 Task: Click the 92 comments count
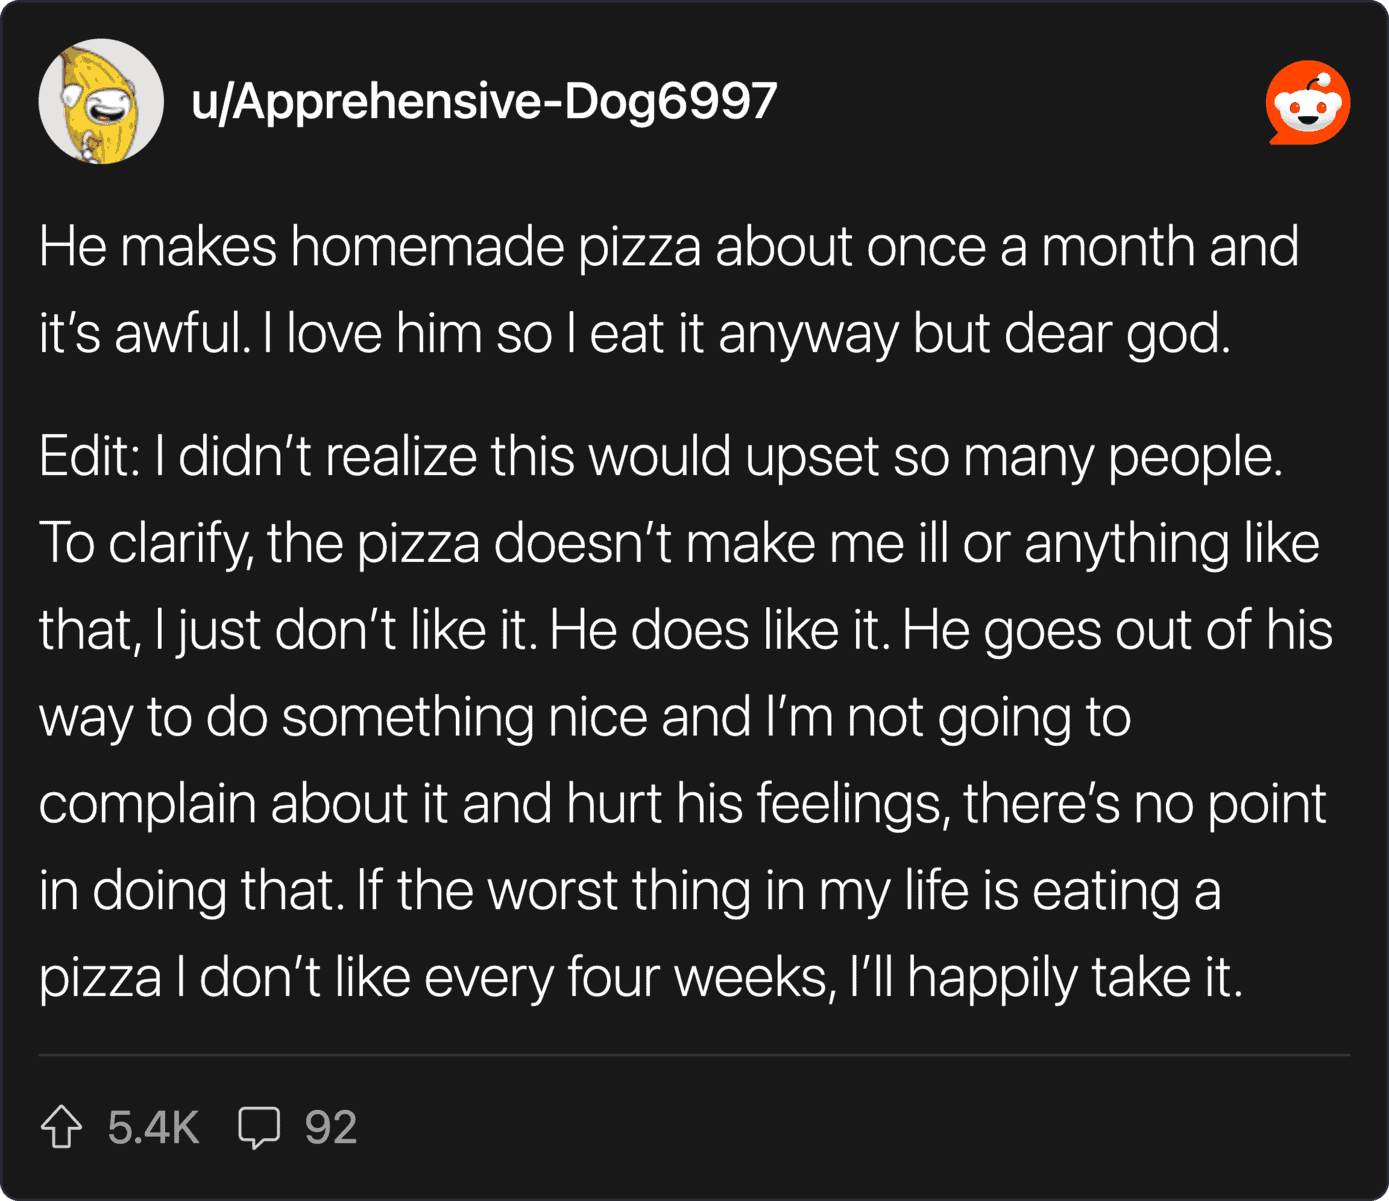[330, 1127]
